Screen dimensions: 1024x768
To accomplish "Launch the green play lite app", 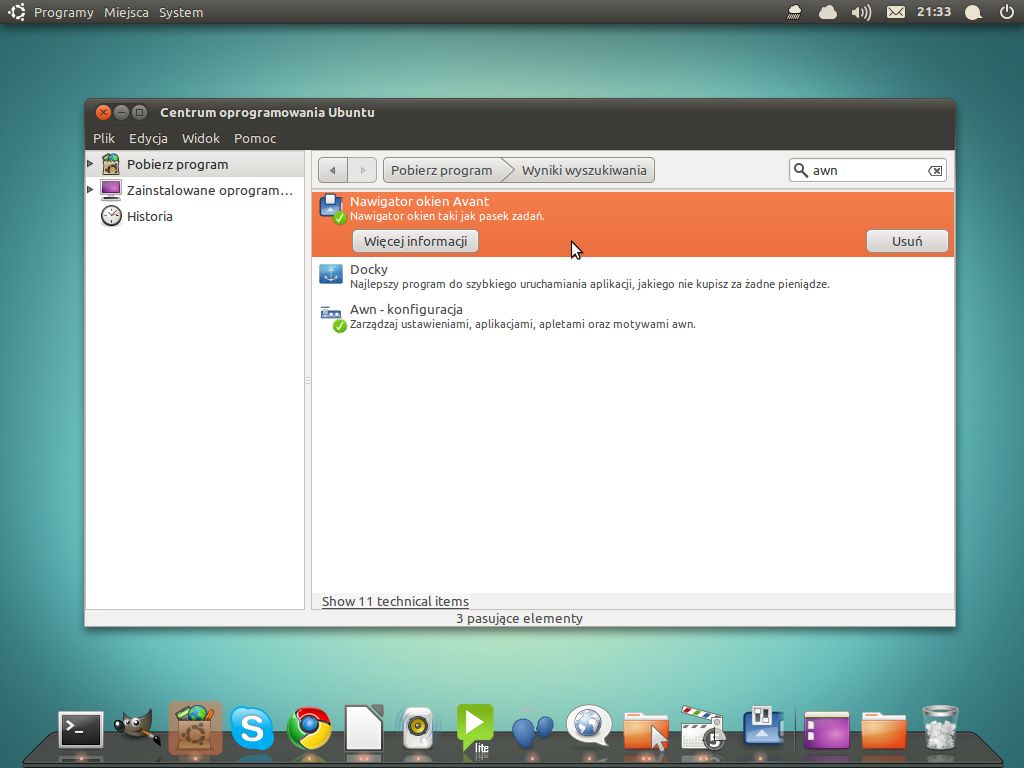I will pos(475,729).
